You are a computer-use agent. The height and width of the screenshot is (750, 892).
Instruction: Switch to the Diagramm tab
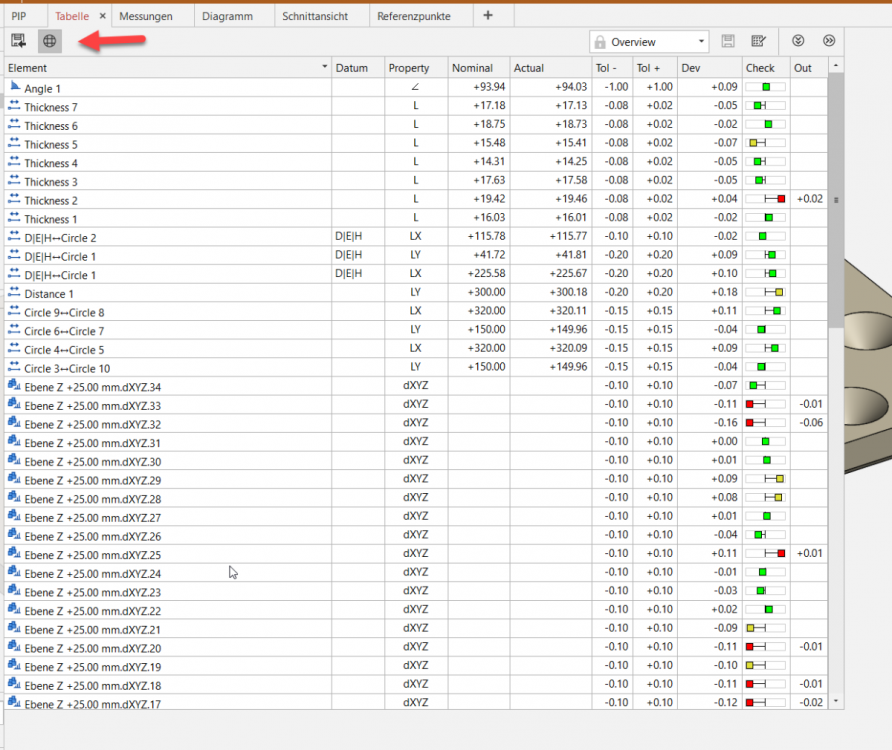point(227,17)
